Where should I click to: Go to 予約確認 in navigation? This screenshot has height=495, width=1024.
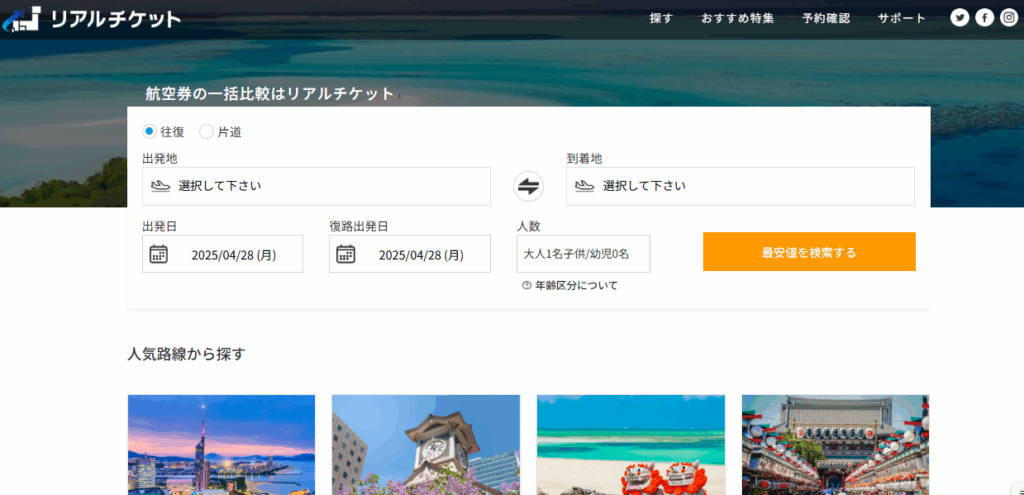coord(826,18)
